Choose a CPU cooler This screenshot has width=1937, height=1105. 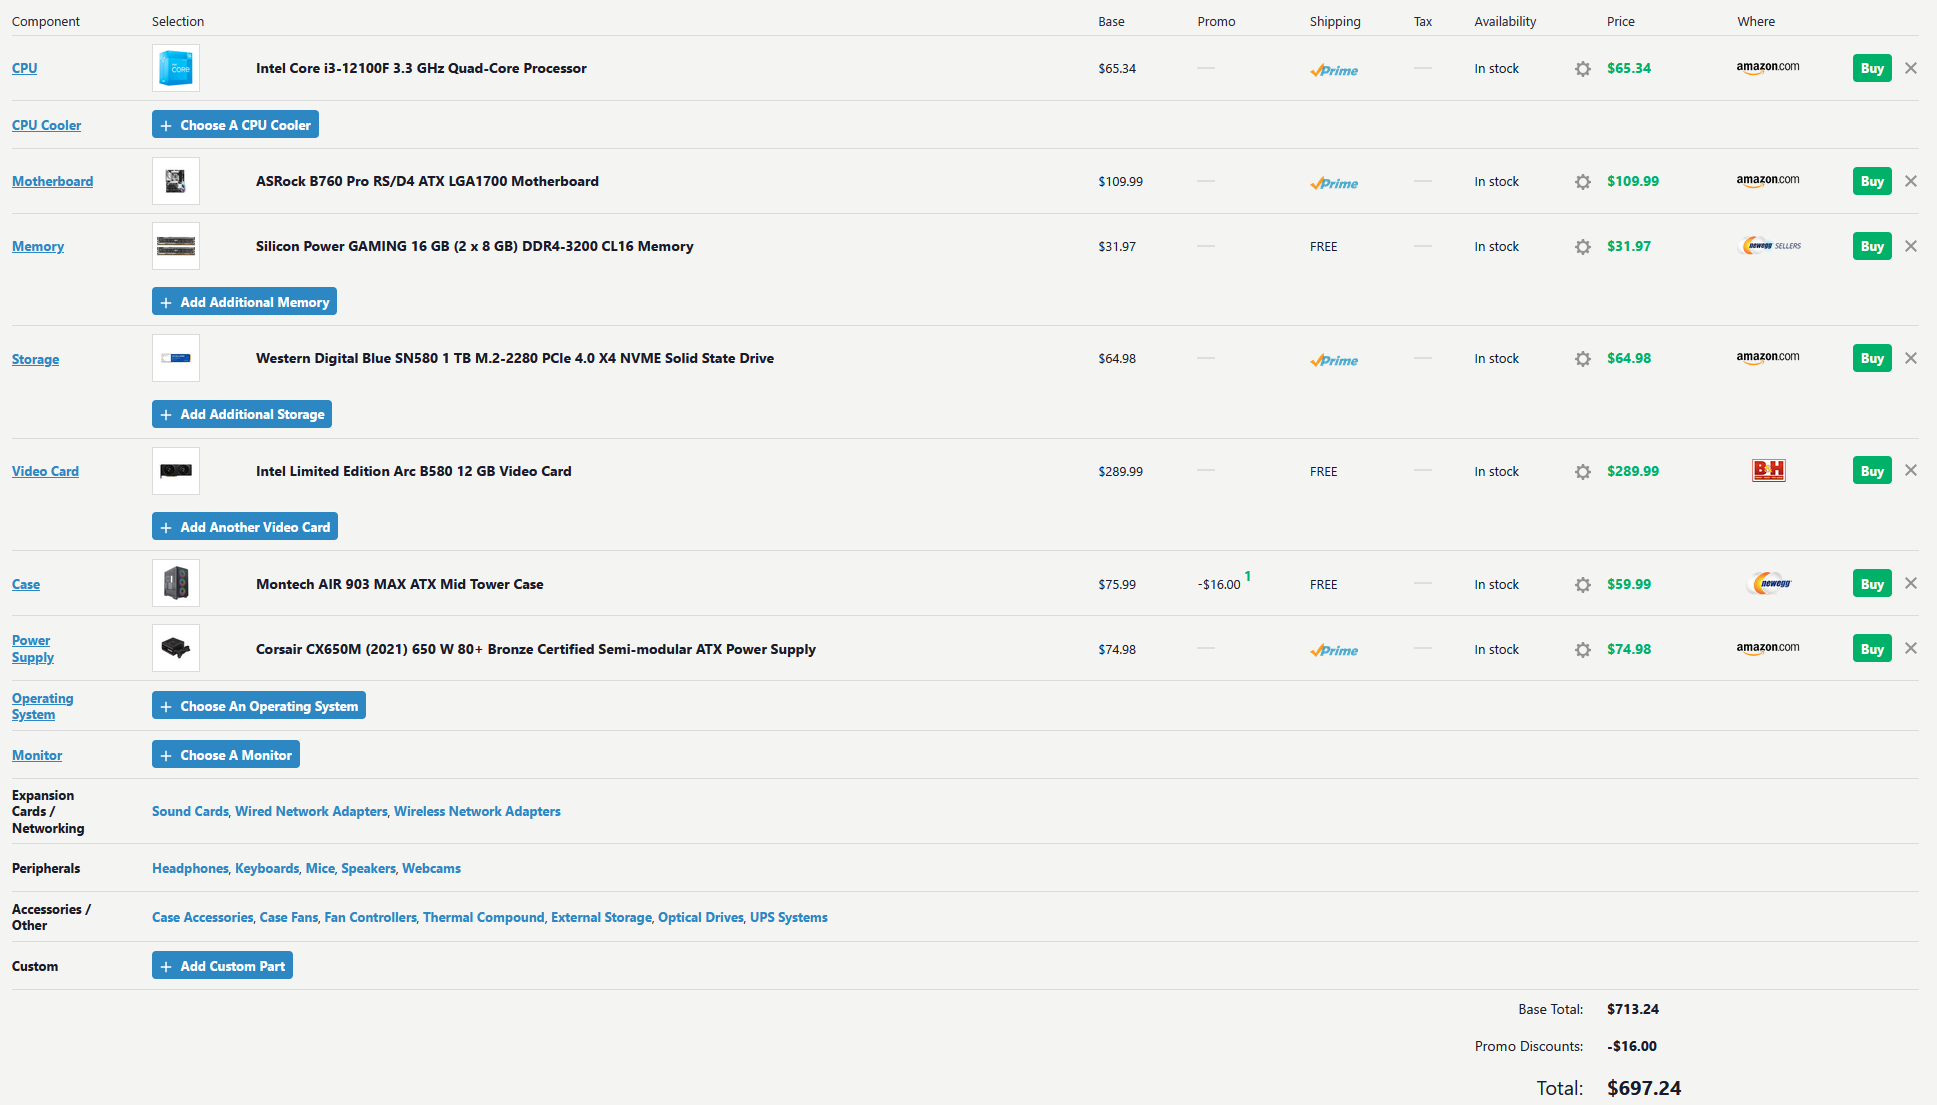coord(235,125)
